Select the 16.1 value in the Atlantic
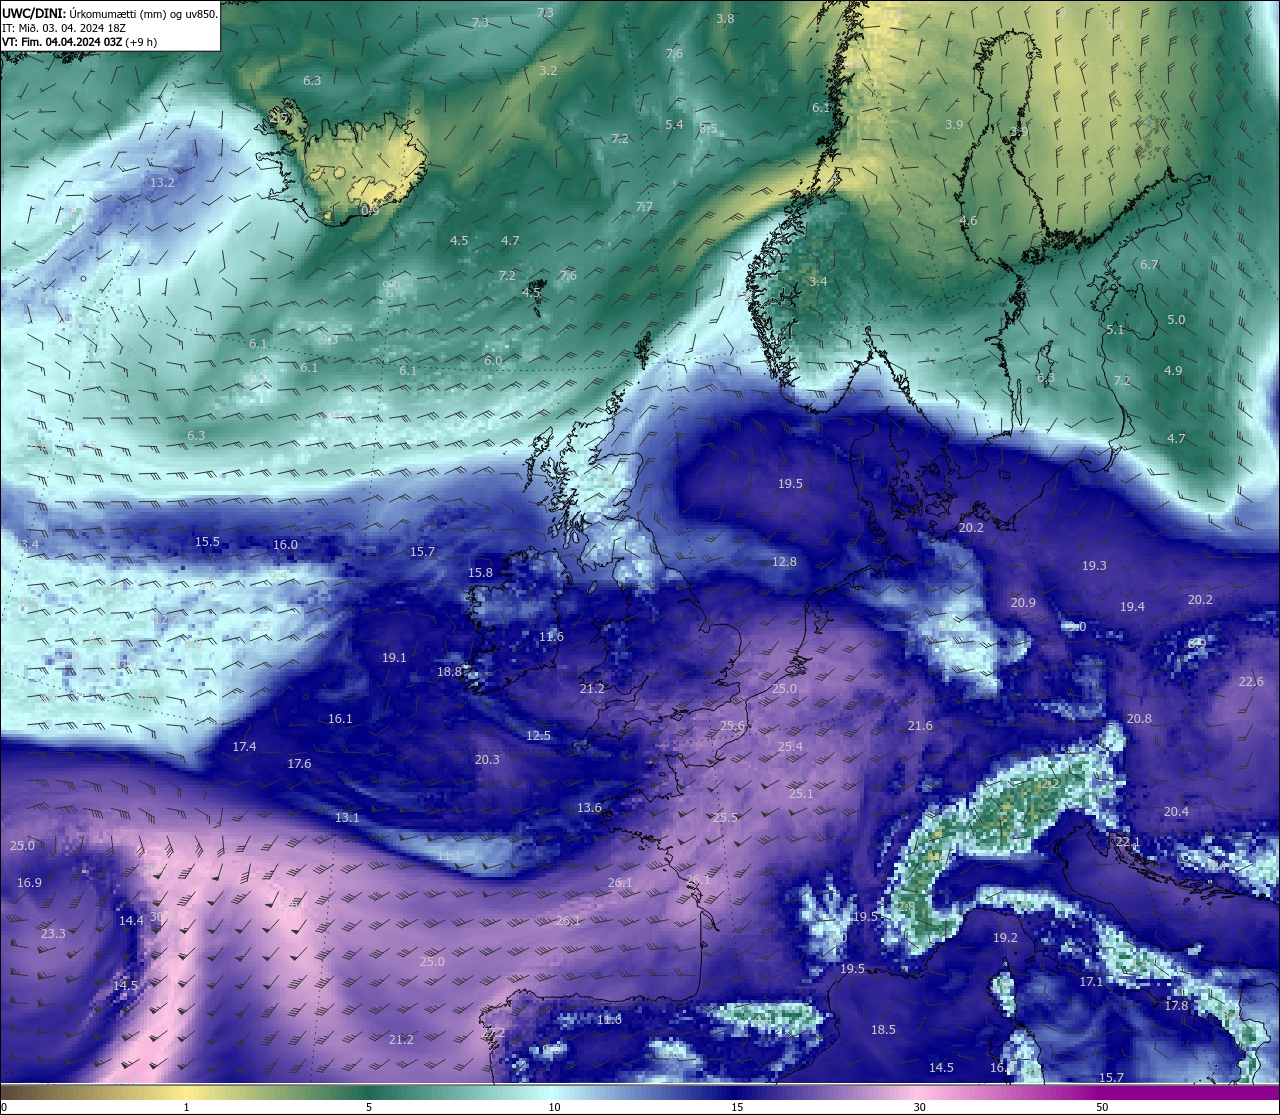Image resolution: width=1280 pixels, height=1115 pixels. [x=340, y=719]
